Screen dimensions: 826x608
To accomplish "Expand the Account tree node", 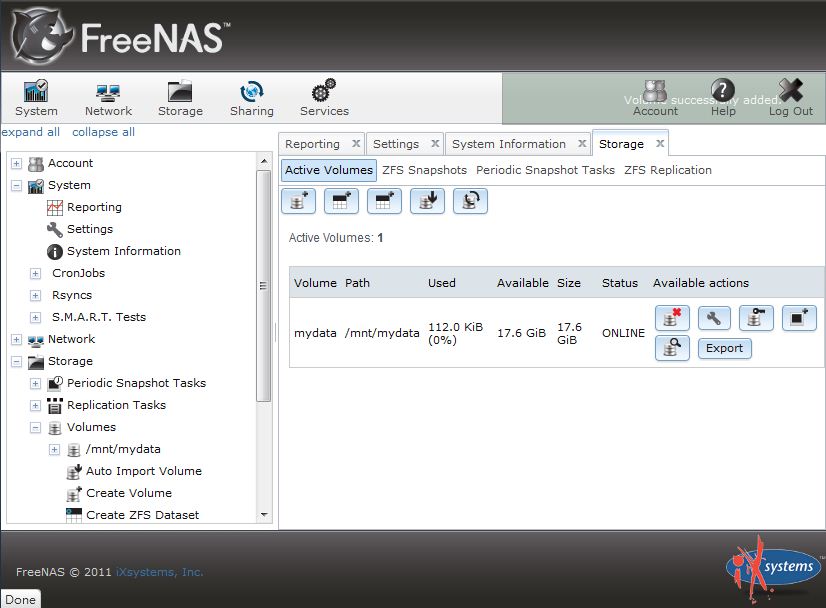I will (x=16, y=164).
